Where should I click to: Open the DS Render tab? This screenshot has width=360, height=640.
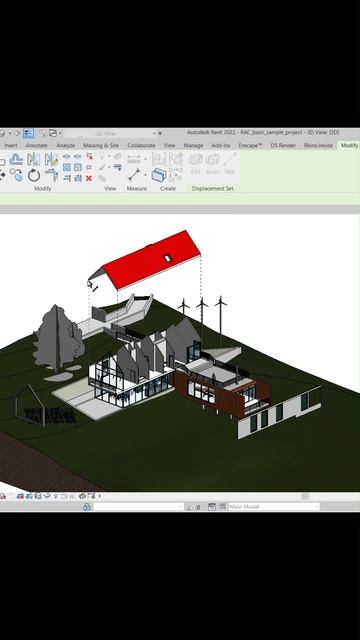[283, 145]
